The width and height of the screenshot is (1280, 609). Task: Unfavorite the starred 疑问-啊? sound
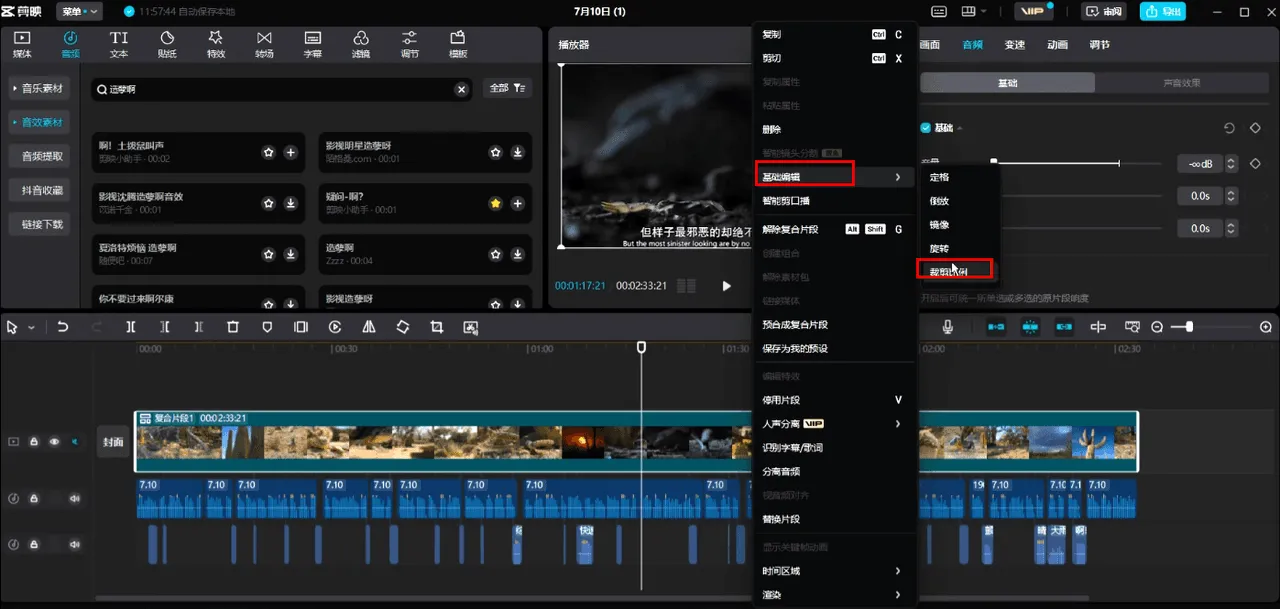click(x=495, y=203)
